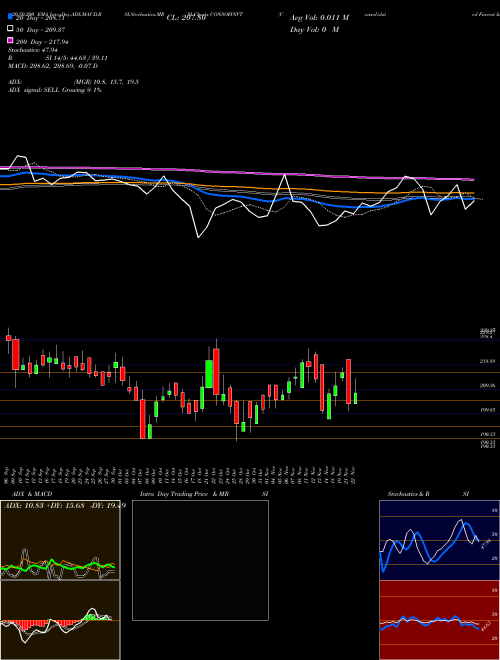Open the empty intraday trading price panel

tap(200, 560)
